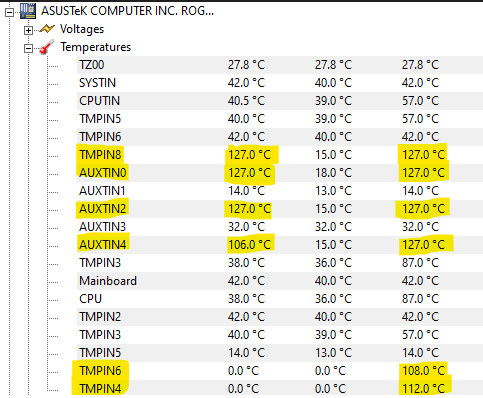Click the 87.0 °C value in CPU row

click(x=420, y=299)
